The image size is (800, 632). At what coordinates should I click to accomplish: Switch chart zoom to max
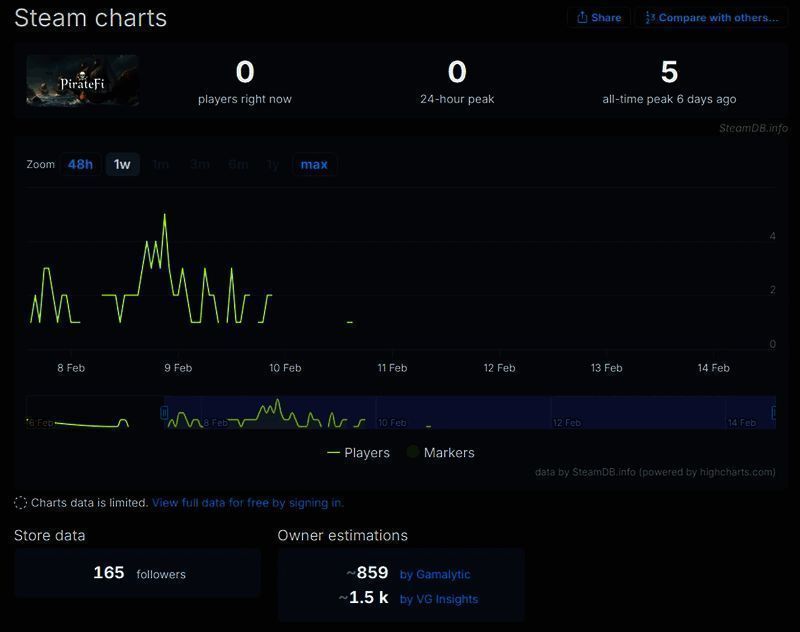tap(314, 164)
